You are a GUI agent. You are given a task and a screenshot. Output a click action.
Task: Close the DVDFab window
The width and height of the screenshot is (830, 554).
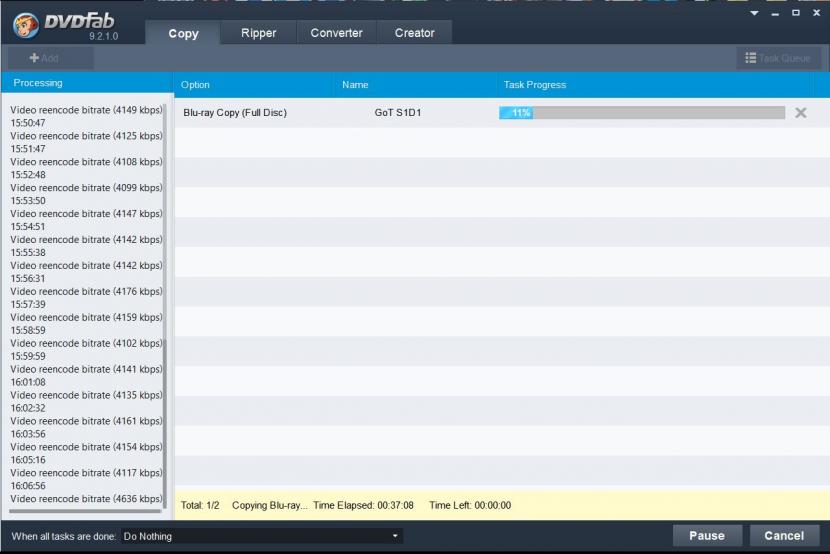click(816, 13)
